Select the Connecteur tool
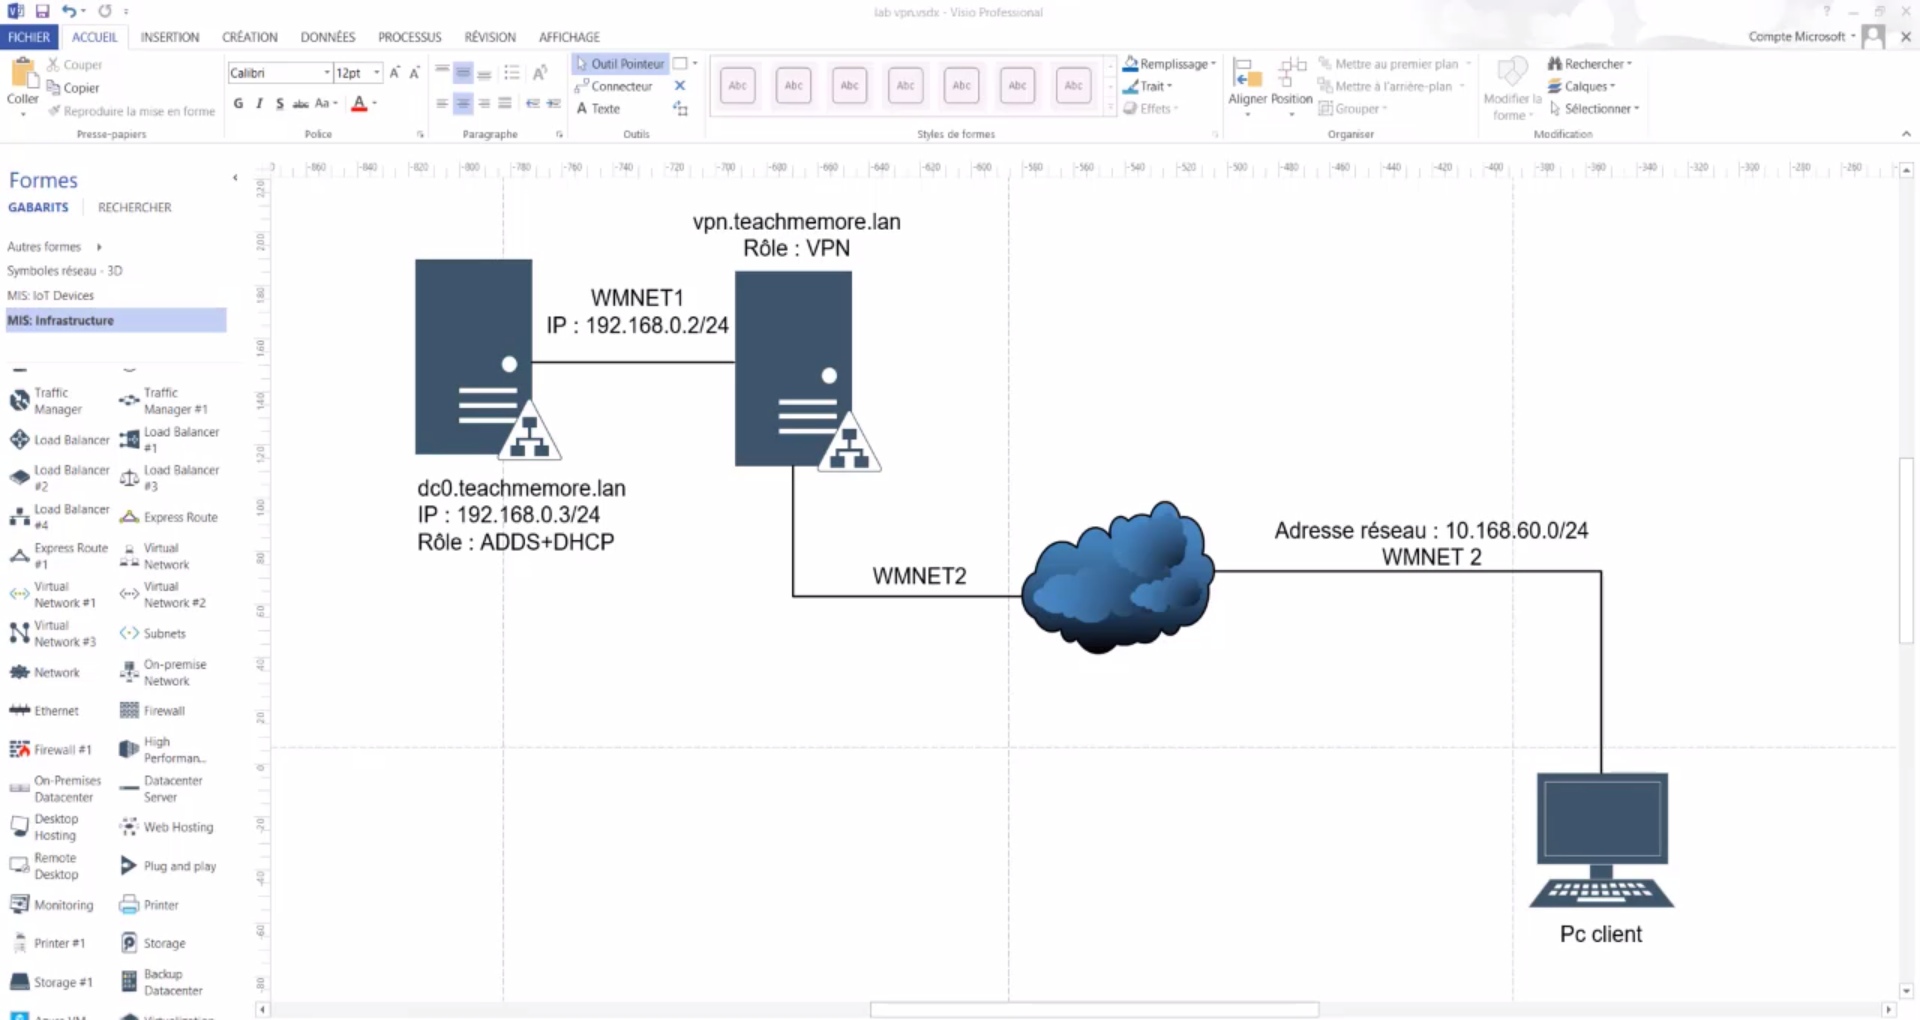Screen dimensions: 1920x1020 point(617,86)
